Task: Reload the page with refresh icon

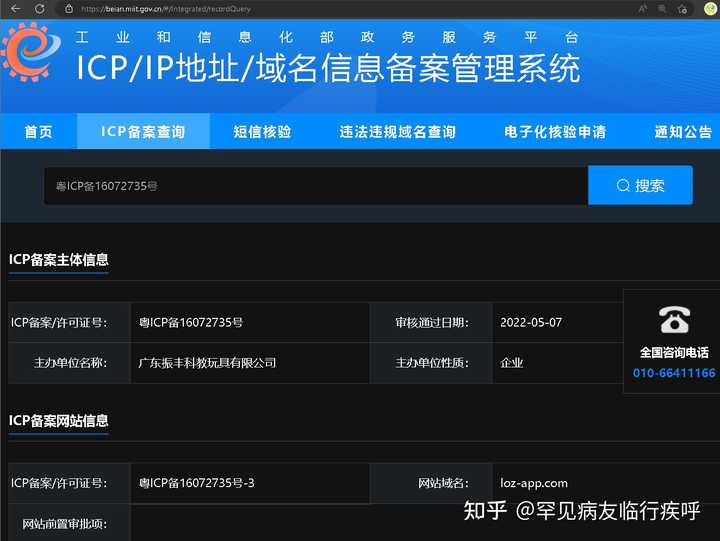Action: click(x=40, y=9)
